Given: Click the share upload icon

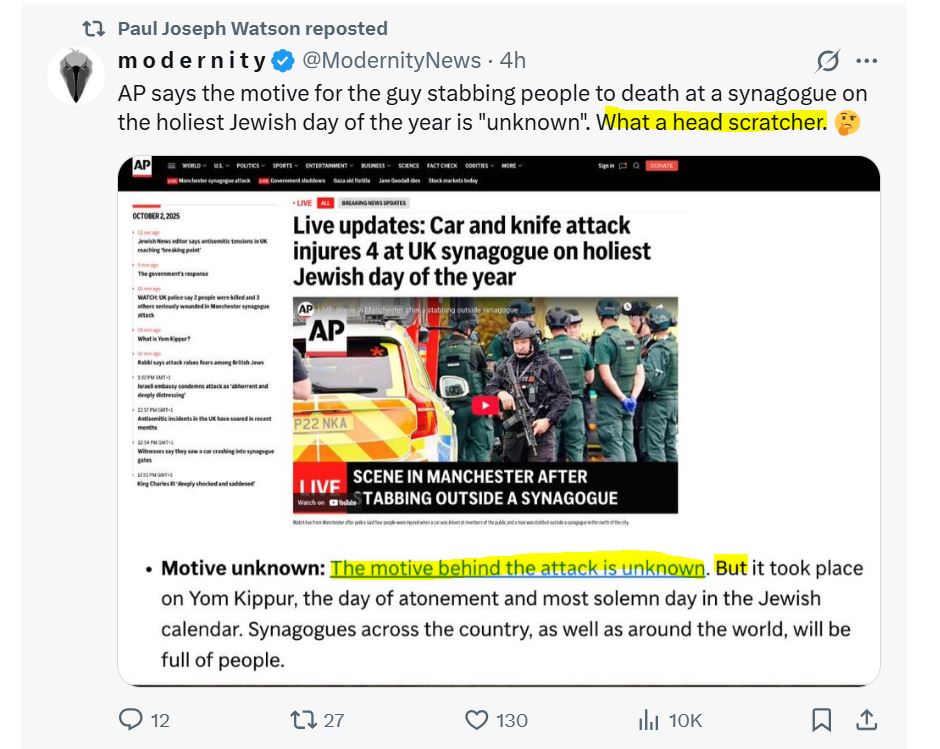Looking at the screenshot, I should click(866, 720).
